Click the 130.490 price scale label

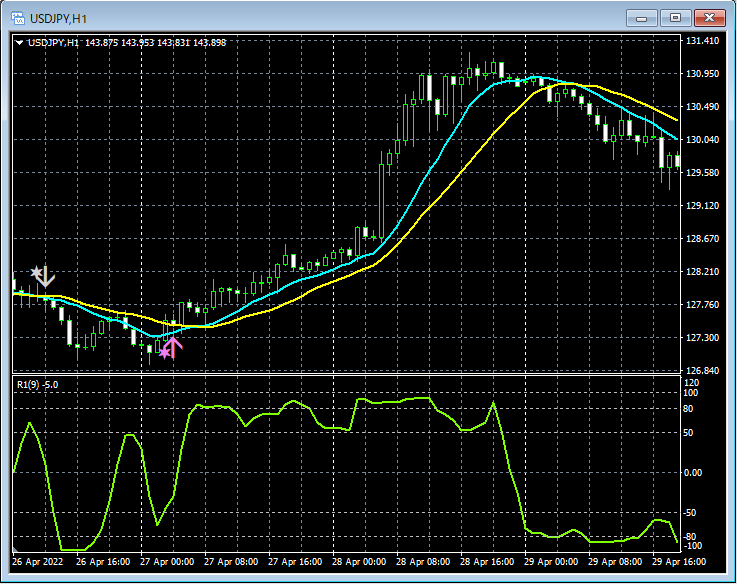click(702, 107)
